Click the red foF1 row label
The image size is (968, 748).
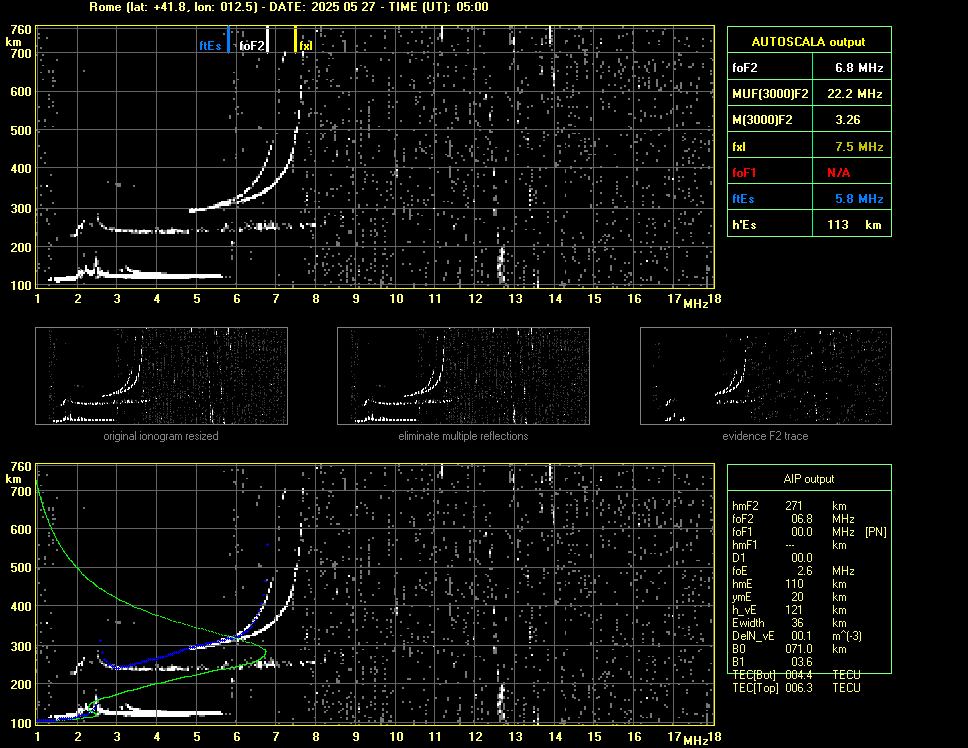[744, 173]
